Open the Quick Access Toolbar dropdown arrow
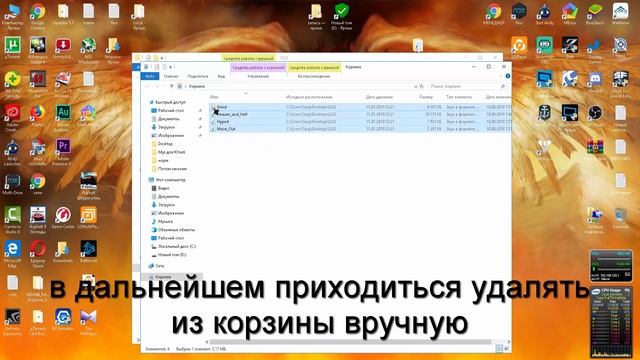This screenshot has height=360, width=640. click(x=171, y=67)
